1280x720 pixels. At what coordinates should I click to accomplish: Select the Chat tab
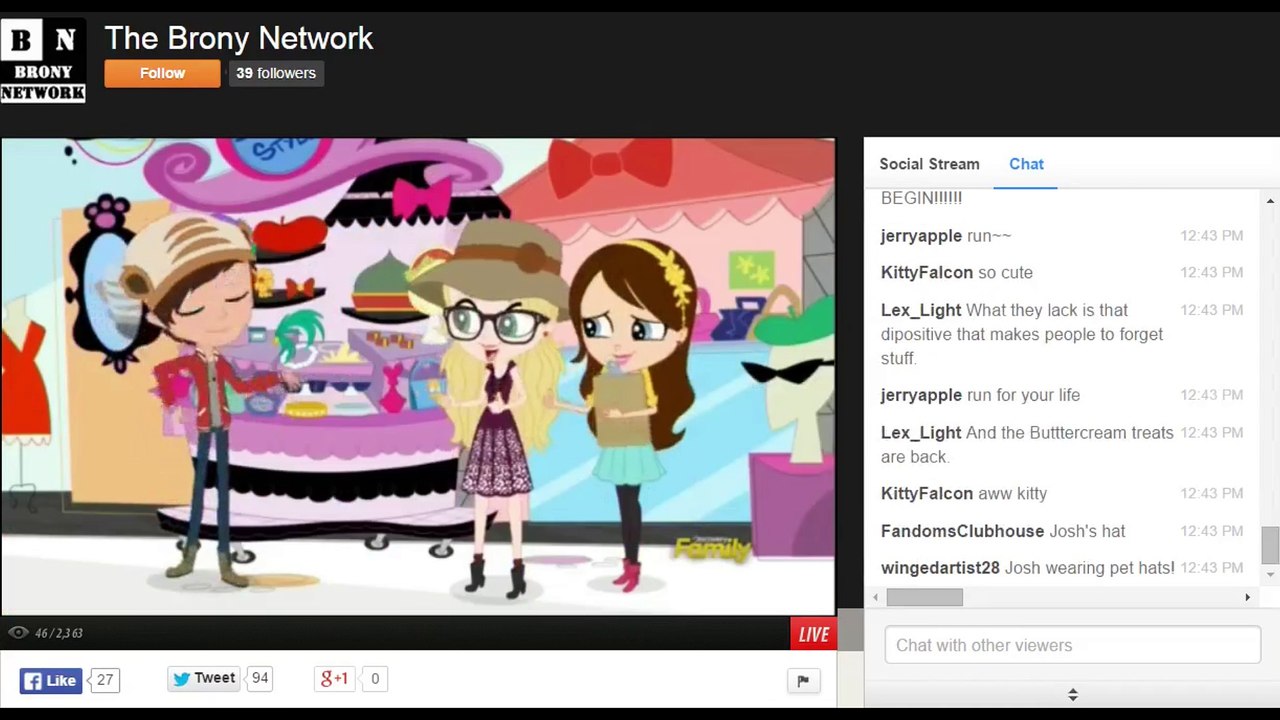pyautogui.click(x=1026, y=164)
